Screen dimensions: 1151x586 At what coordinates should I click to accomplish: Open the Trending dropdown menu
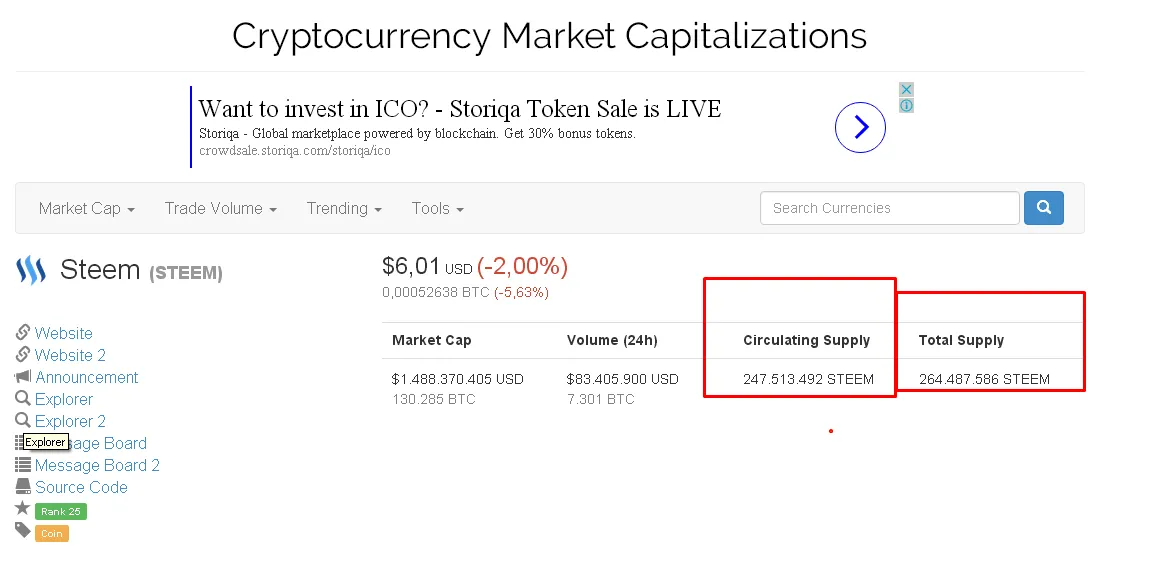(344, 209)
